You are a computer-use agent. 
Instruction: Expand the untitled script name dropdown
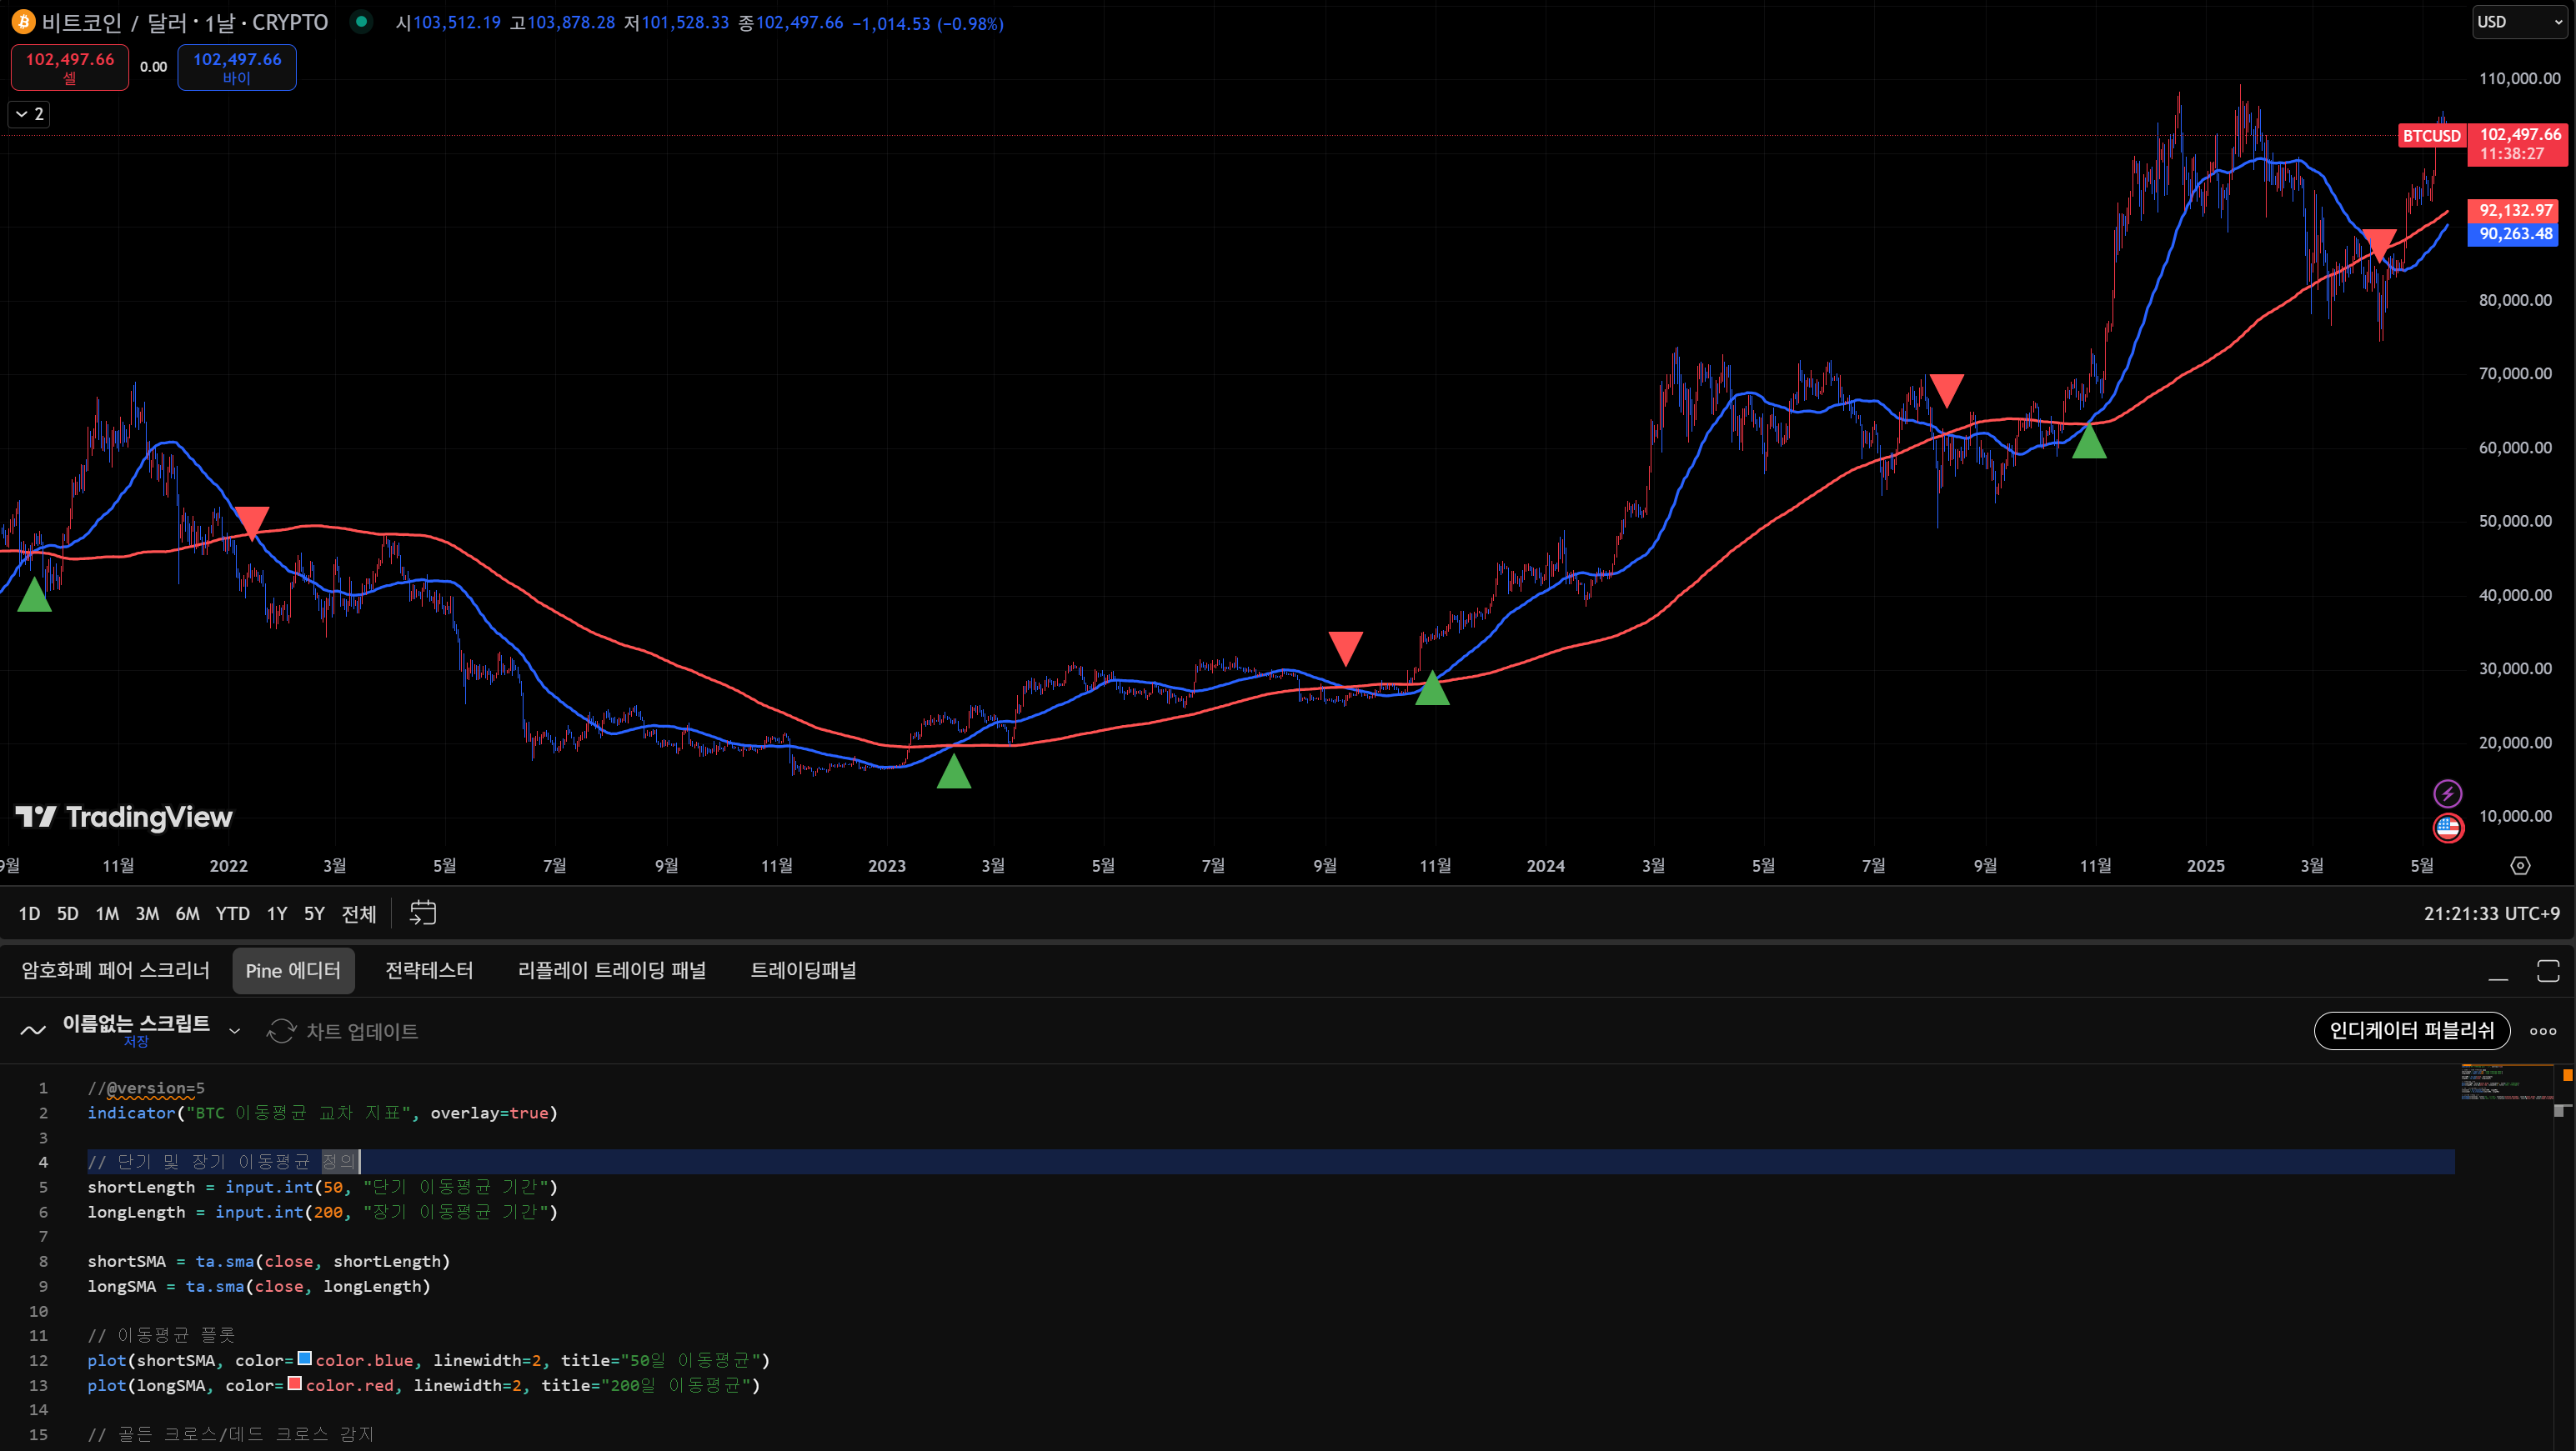pos(235,1031)
